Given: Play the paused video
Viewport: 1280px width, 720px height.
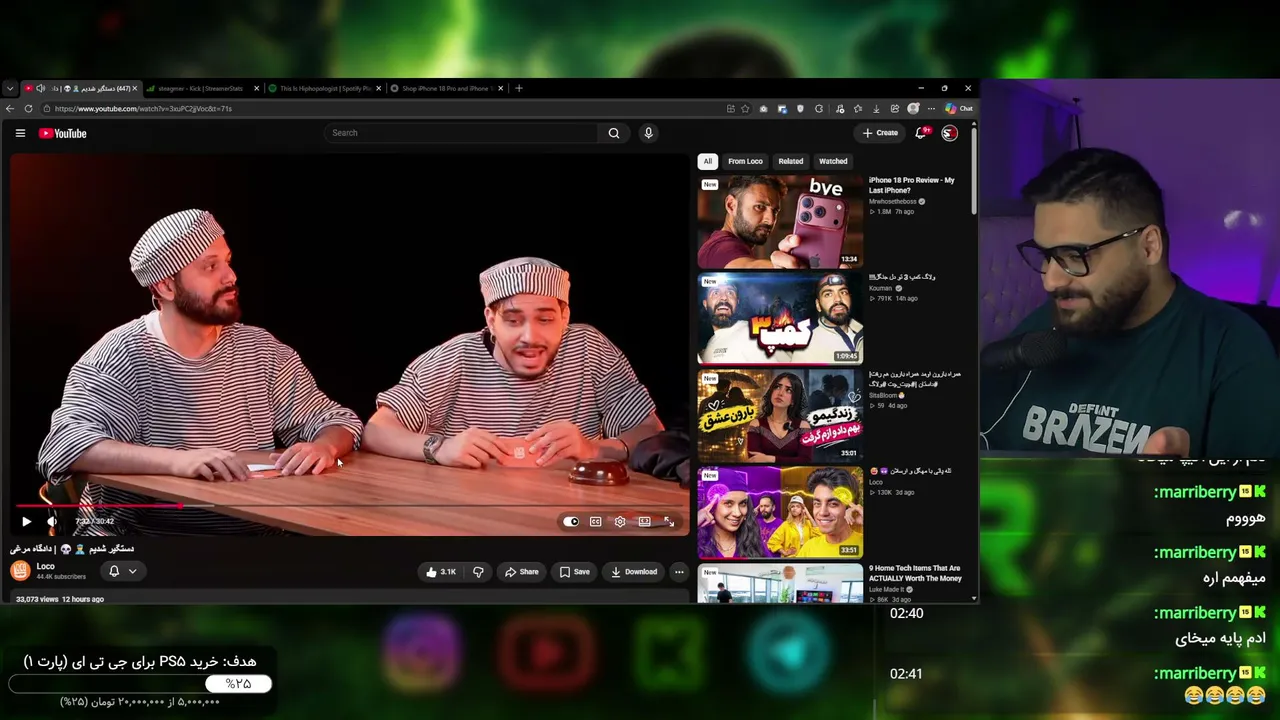Looking at the screenshot, I should [26, 521].
